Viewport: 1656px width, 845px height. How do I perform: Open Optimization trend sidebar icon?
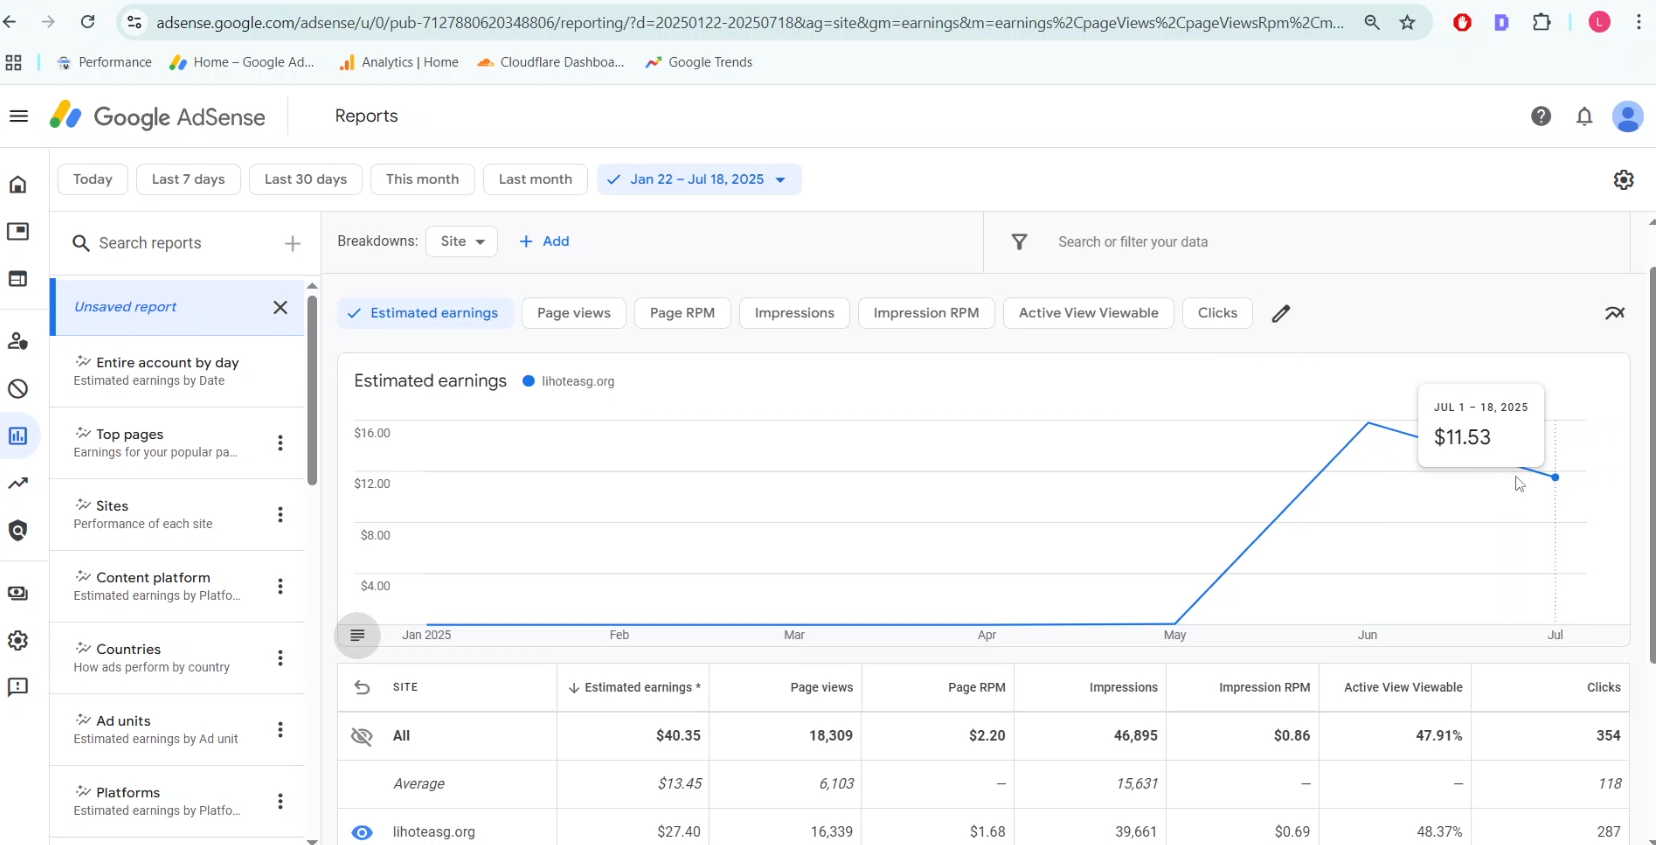18,483
